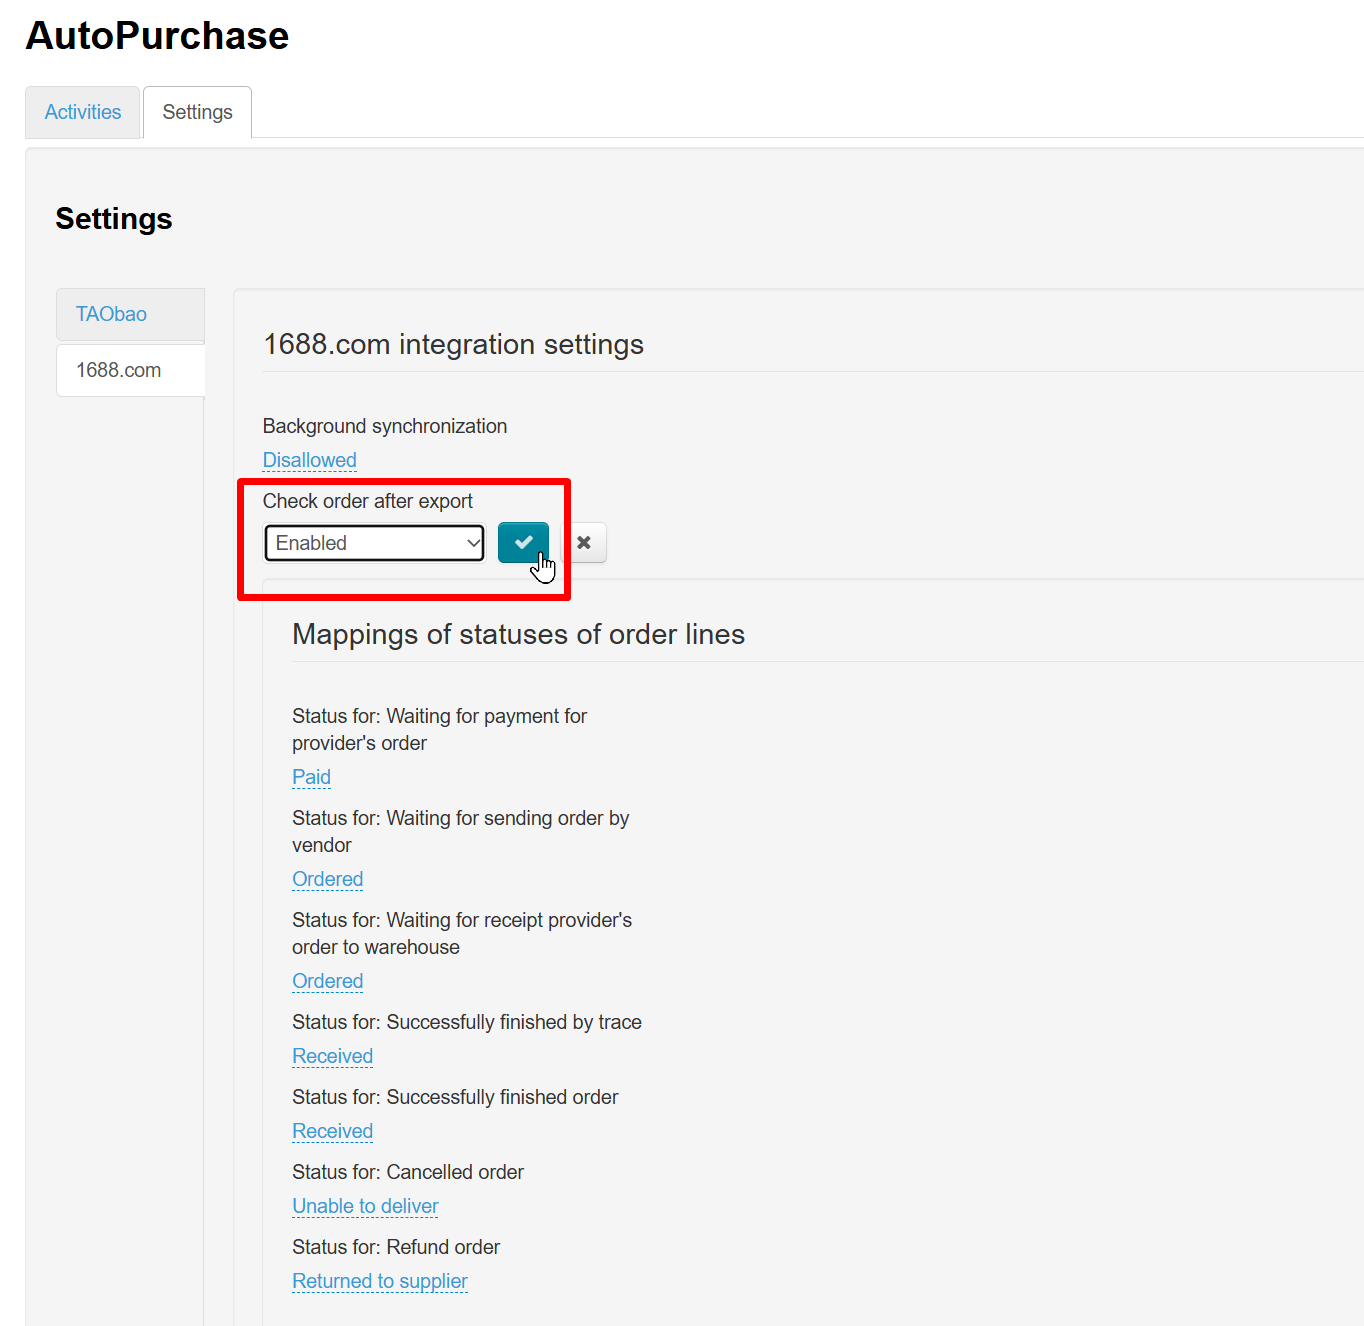Click the Unable to deliver link

point(365,1206)
